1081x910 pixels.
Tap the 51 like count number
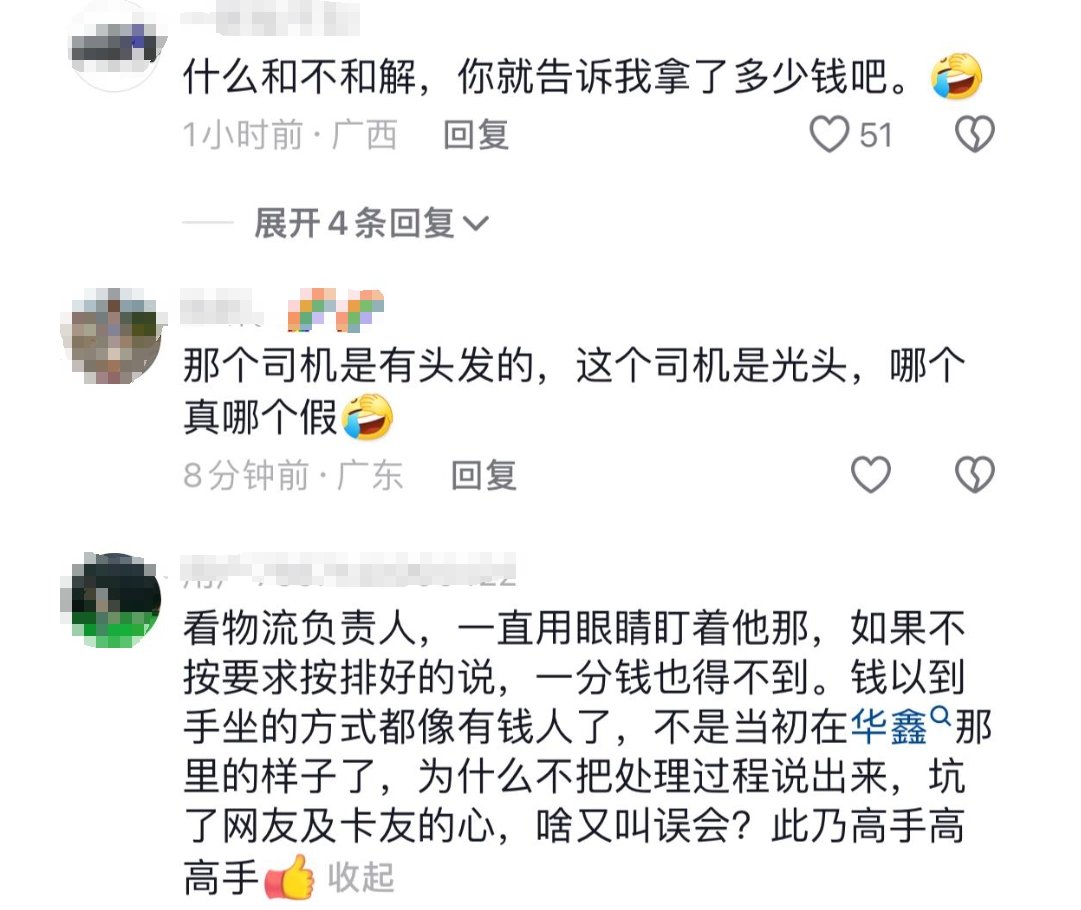pos(876,134)
